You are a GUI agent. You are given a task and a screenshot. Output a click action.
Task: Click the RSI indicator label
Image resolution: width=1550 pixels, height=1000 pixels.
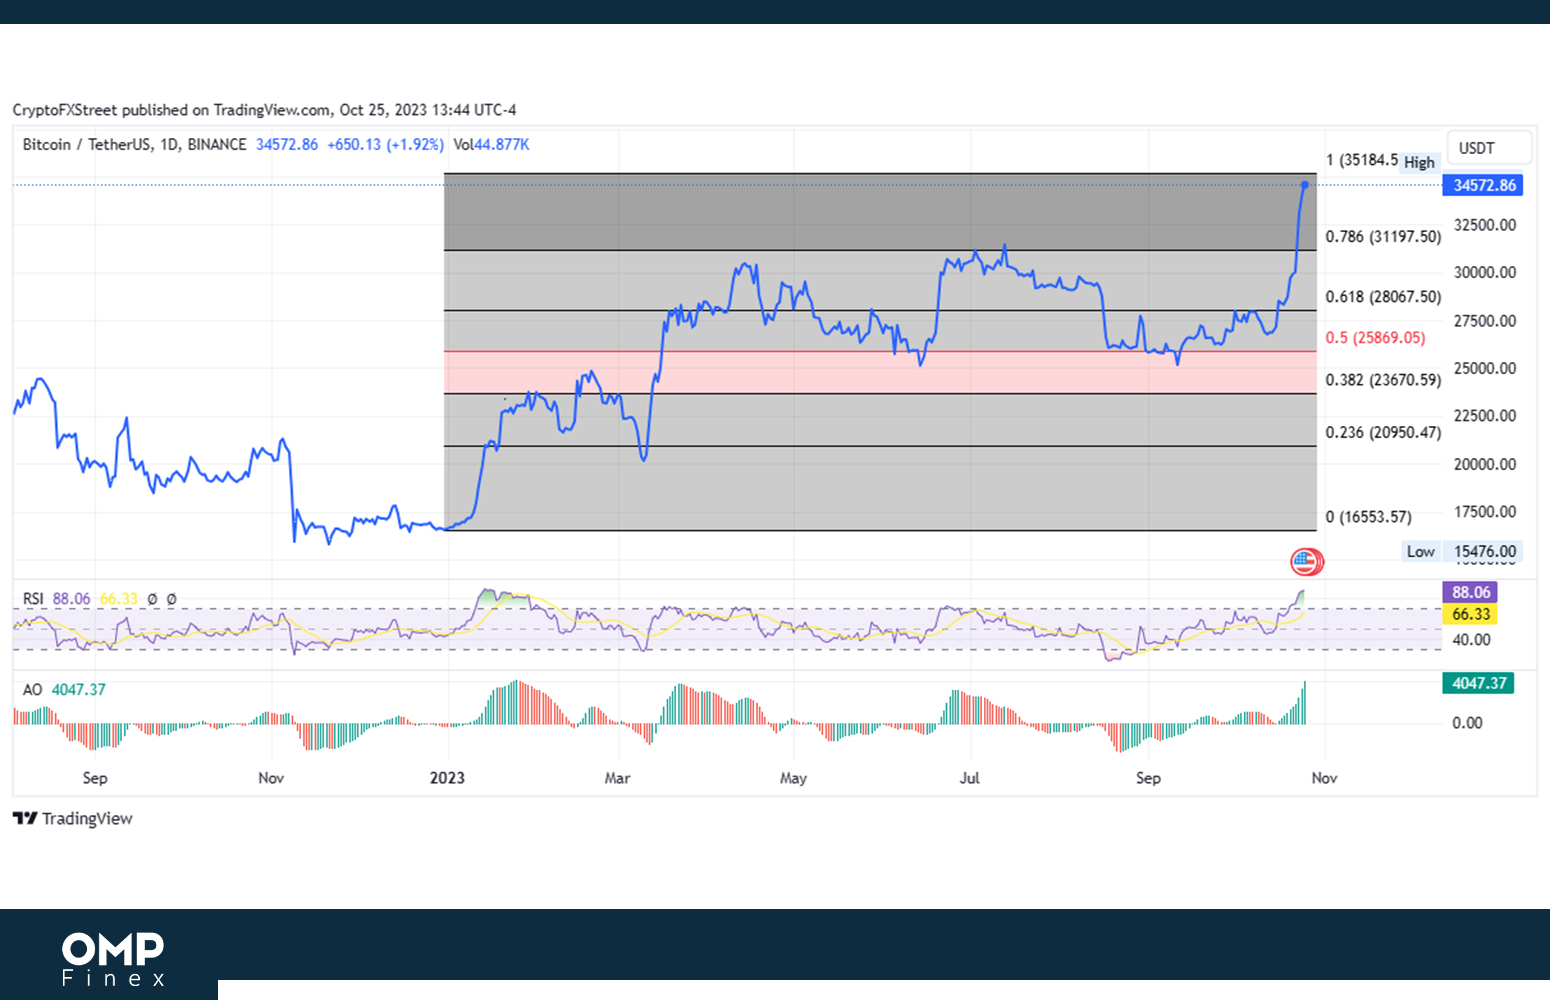pos(33,599)
